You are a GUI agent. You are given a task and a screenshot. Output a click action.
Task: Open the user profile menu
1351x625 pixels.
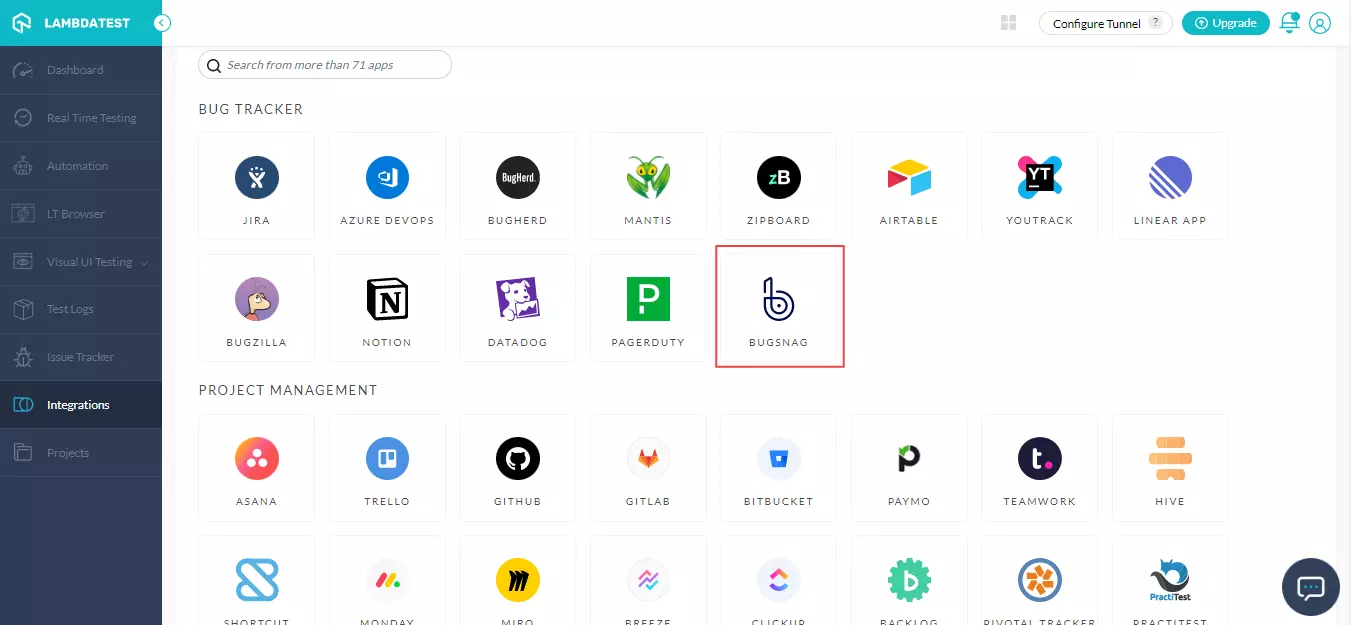tap(1320, 23)
